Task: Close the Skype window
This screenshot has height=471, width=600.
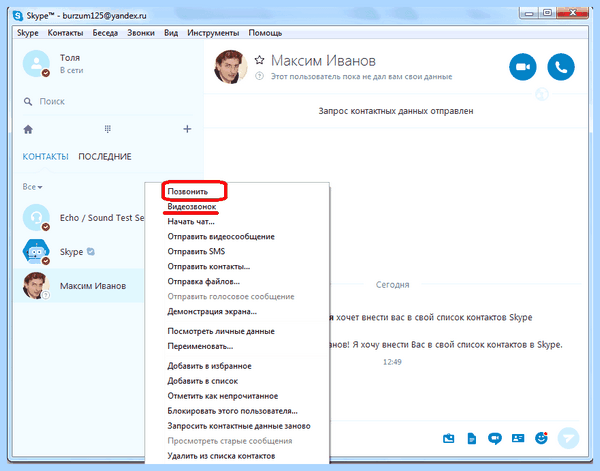Action: (x=572, y=13)
